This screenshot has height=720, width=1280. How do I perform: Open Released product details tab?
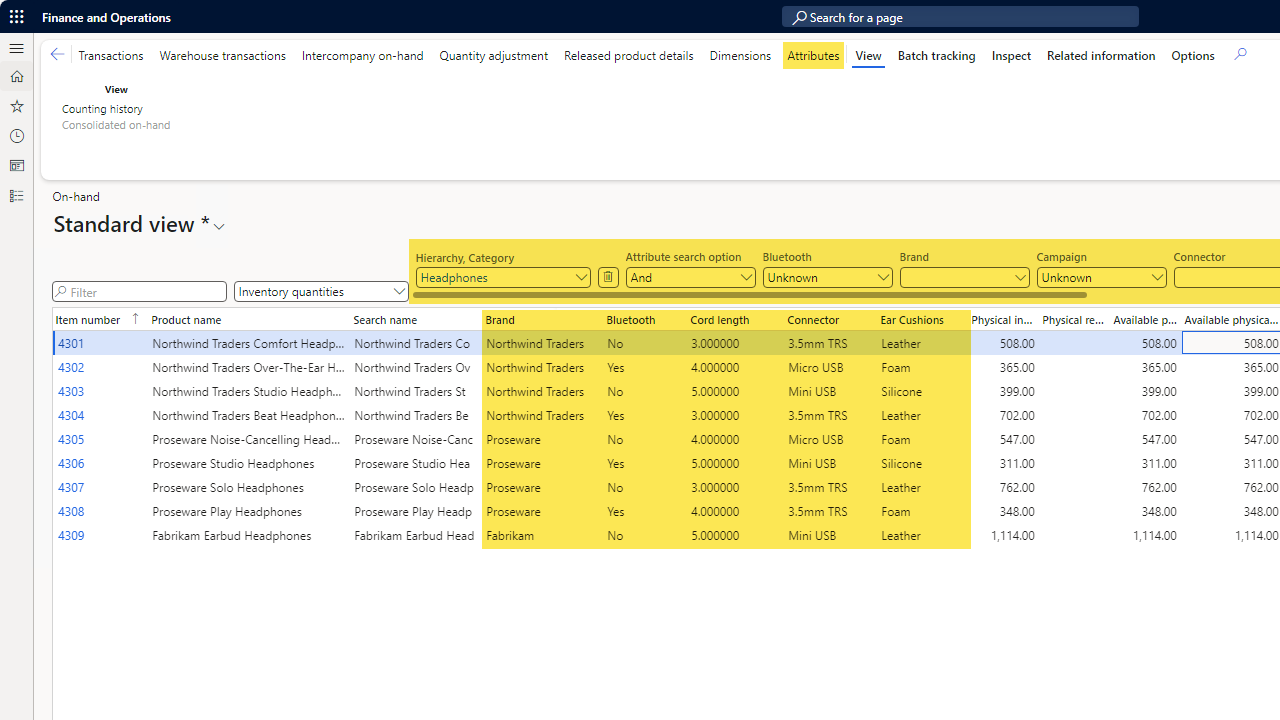(629, 56)
